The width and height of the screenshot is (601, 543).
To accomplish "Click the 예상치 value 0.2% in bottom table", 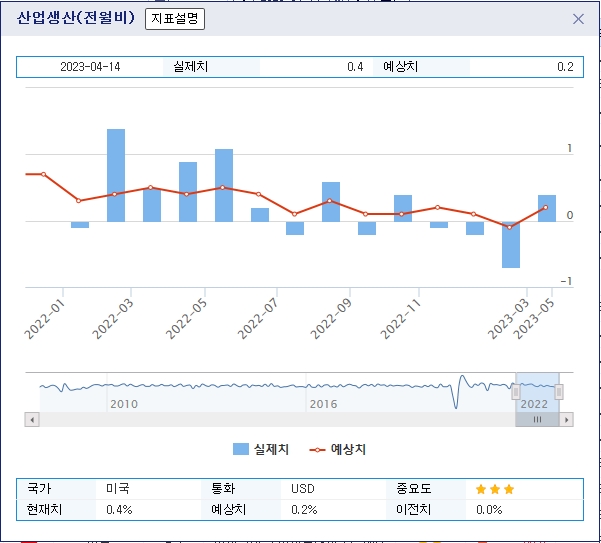I will 304,510.
